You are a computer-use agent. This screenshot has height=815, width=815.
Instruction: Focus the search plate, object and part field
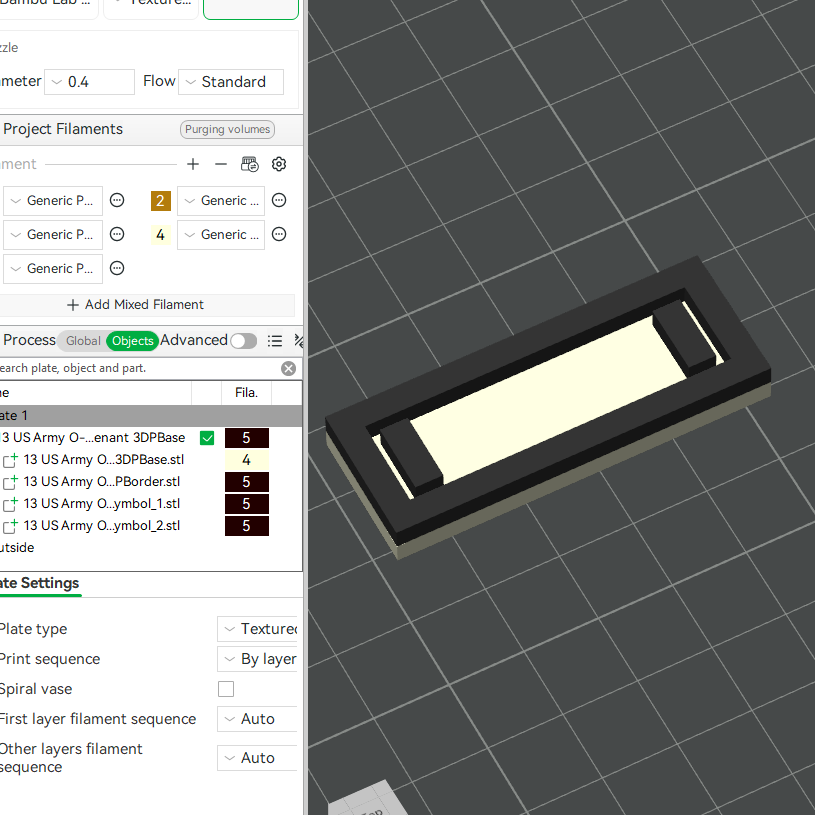[x=138, y=369]
